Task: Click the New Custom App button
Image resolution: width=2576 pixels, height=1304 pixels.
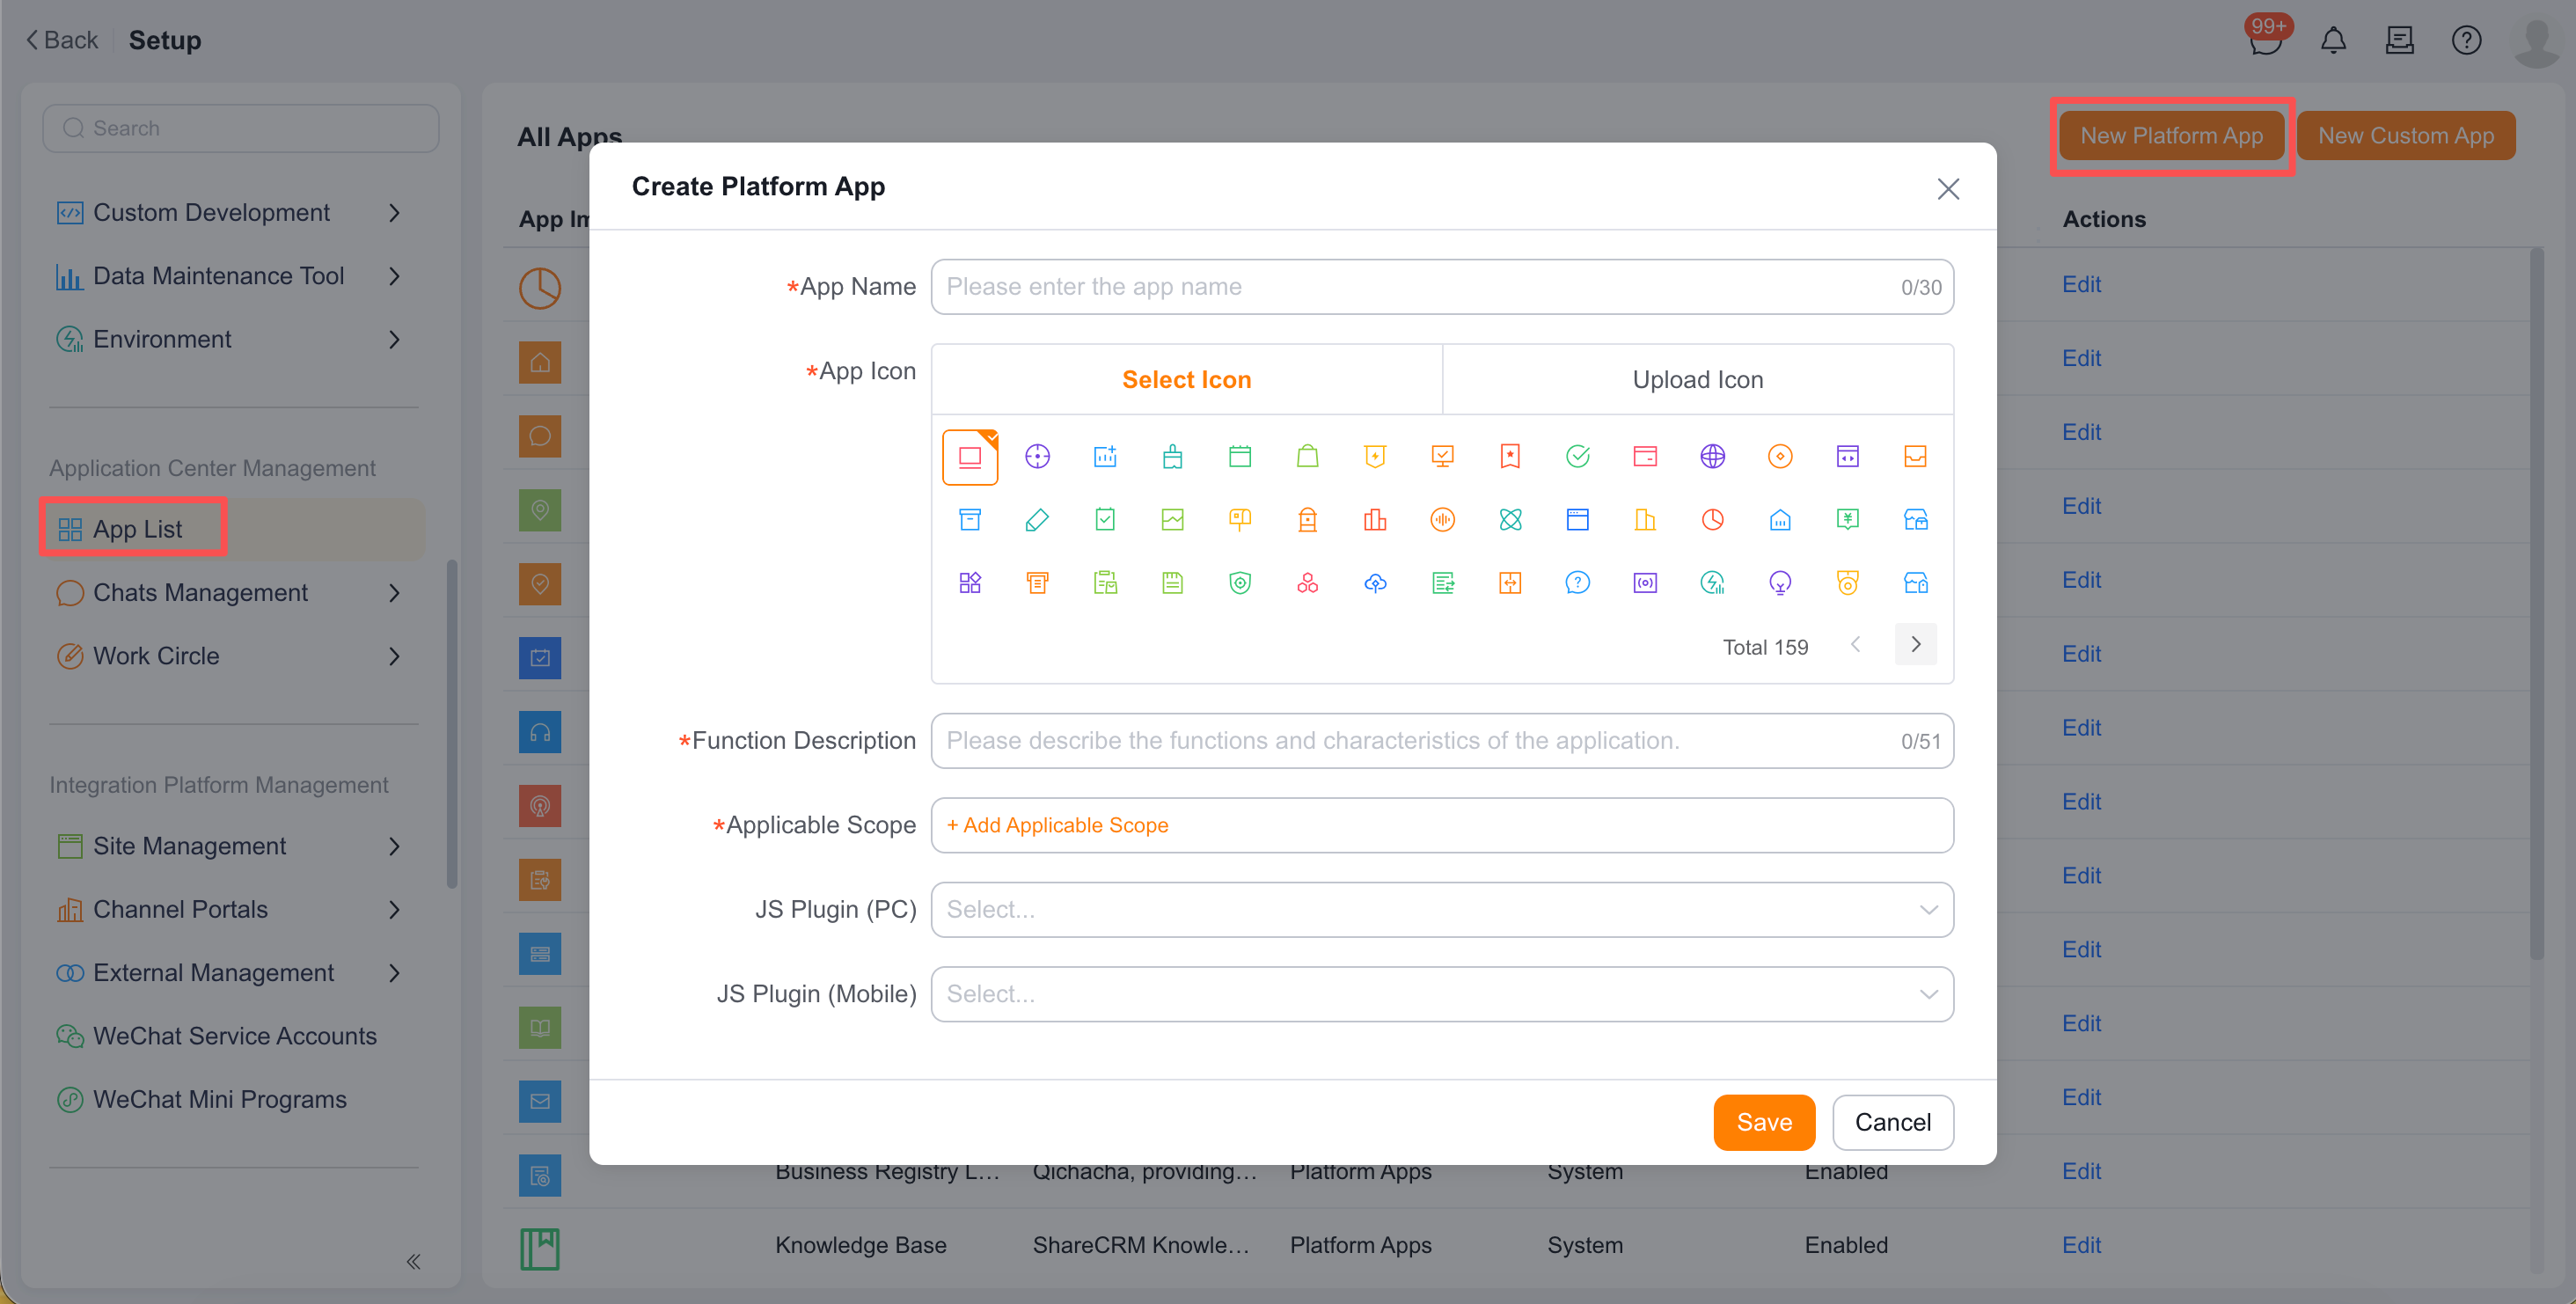Action: 2405,136
